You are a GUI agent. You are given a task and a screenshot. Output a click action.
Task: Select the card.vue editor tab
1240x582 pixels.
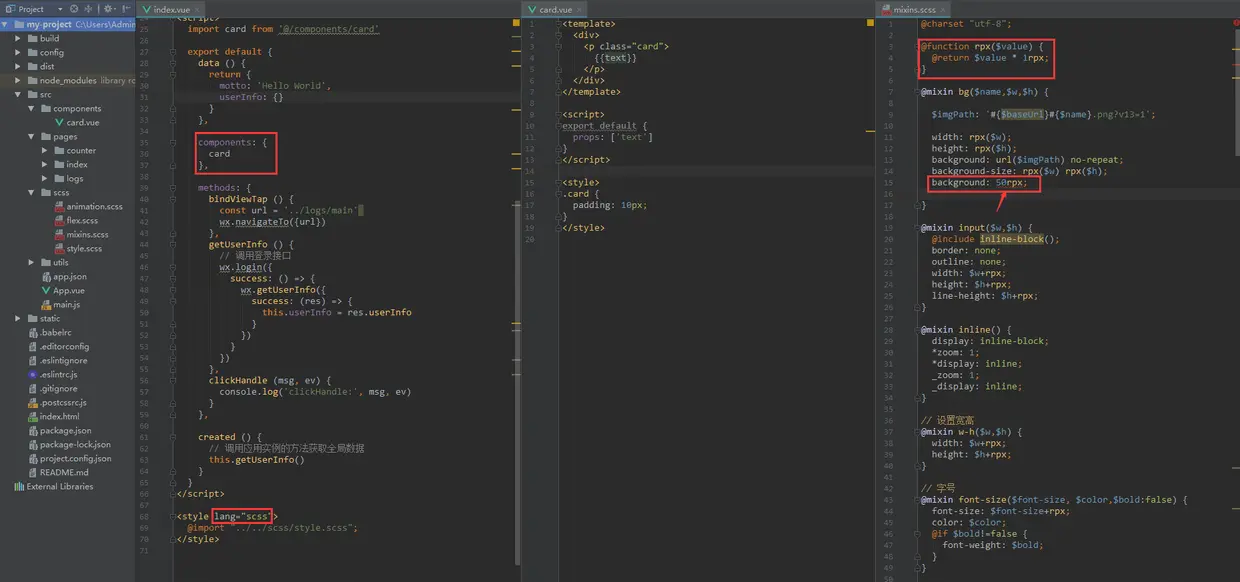tap(555, 10)
